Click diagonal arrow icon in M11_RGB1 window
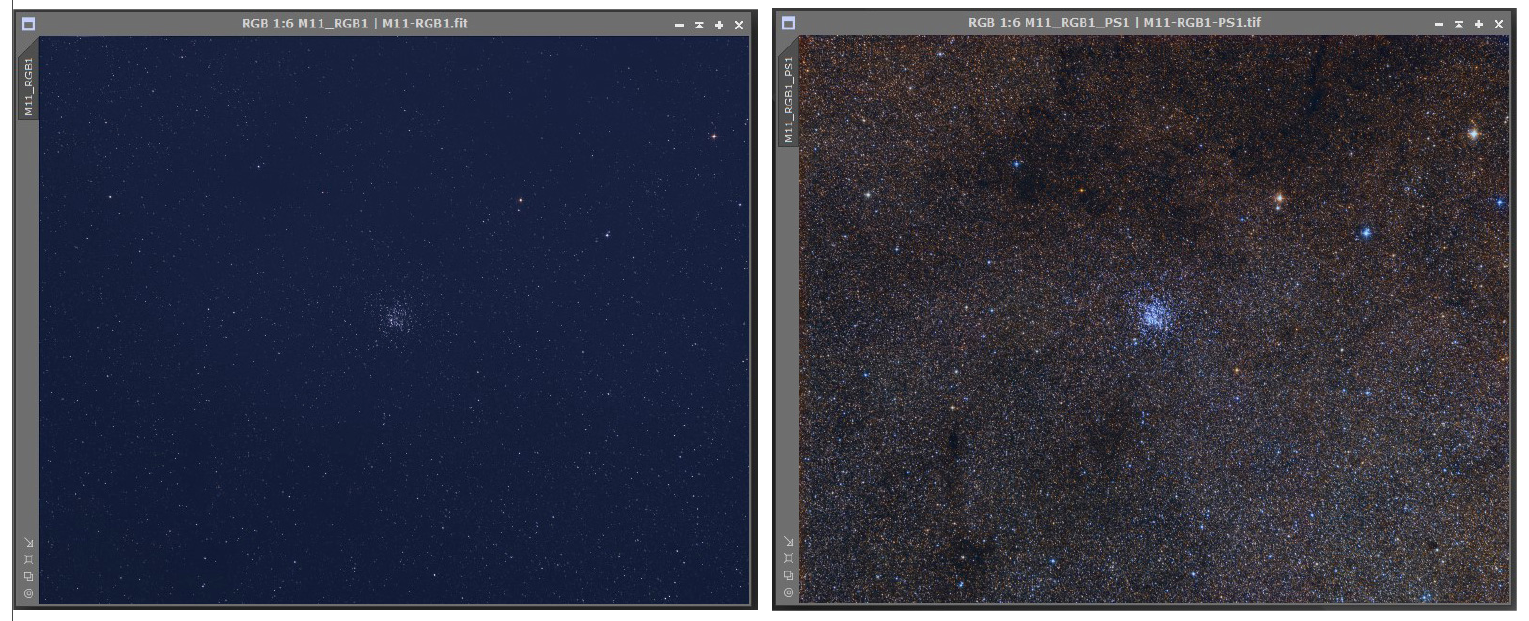Screen dimensions: 1529x621 click(28, 543)
